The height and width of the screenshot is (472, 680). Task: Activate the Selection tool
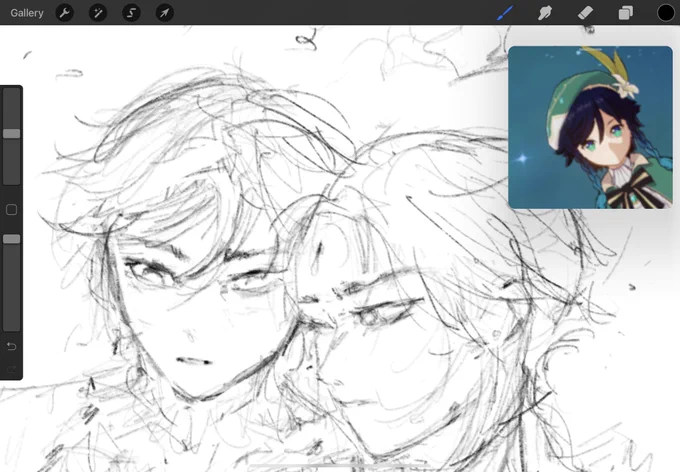click(x=131, y=13)
